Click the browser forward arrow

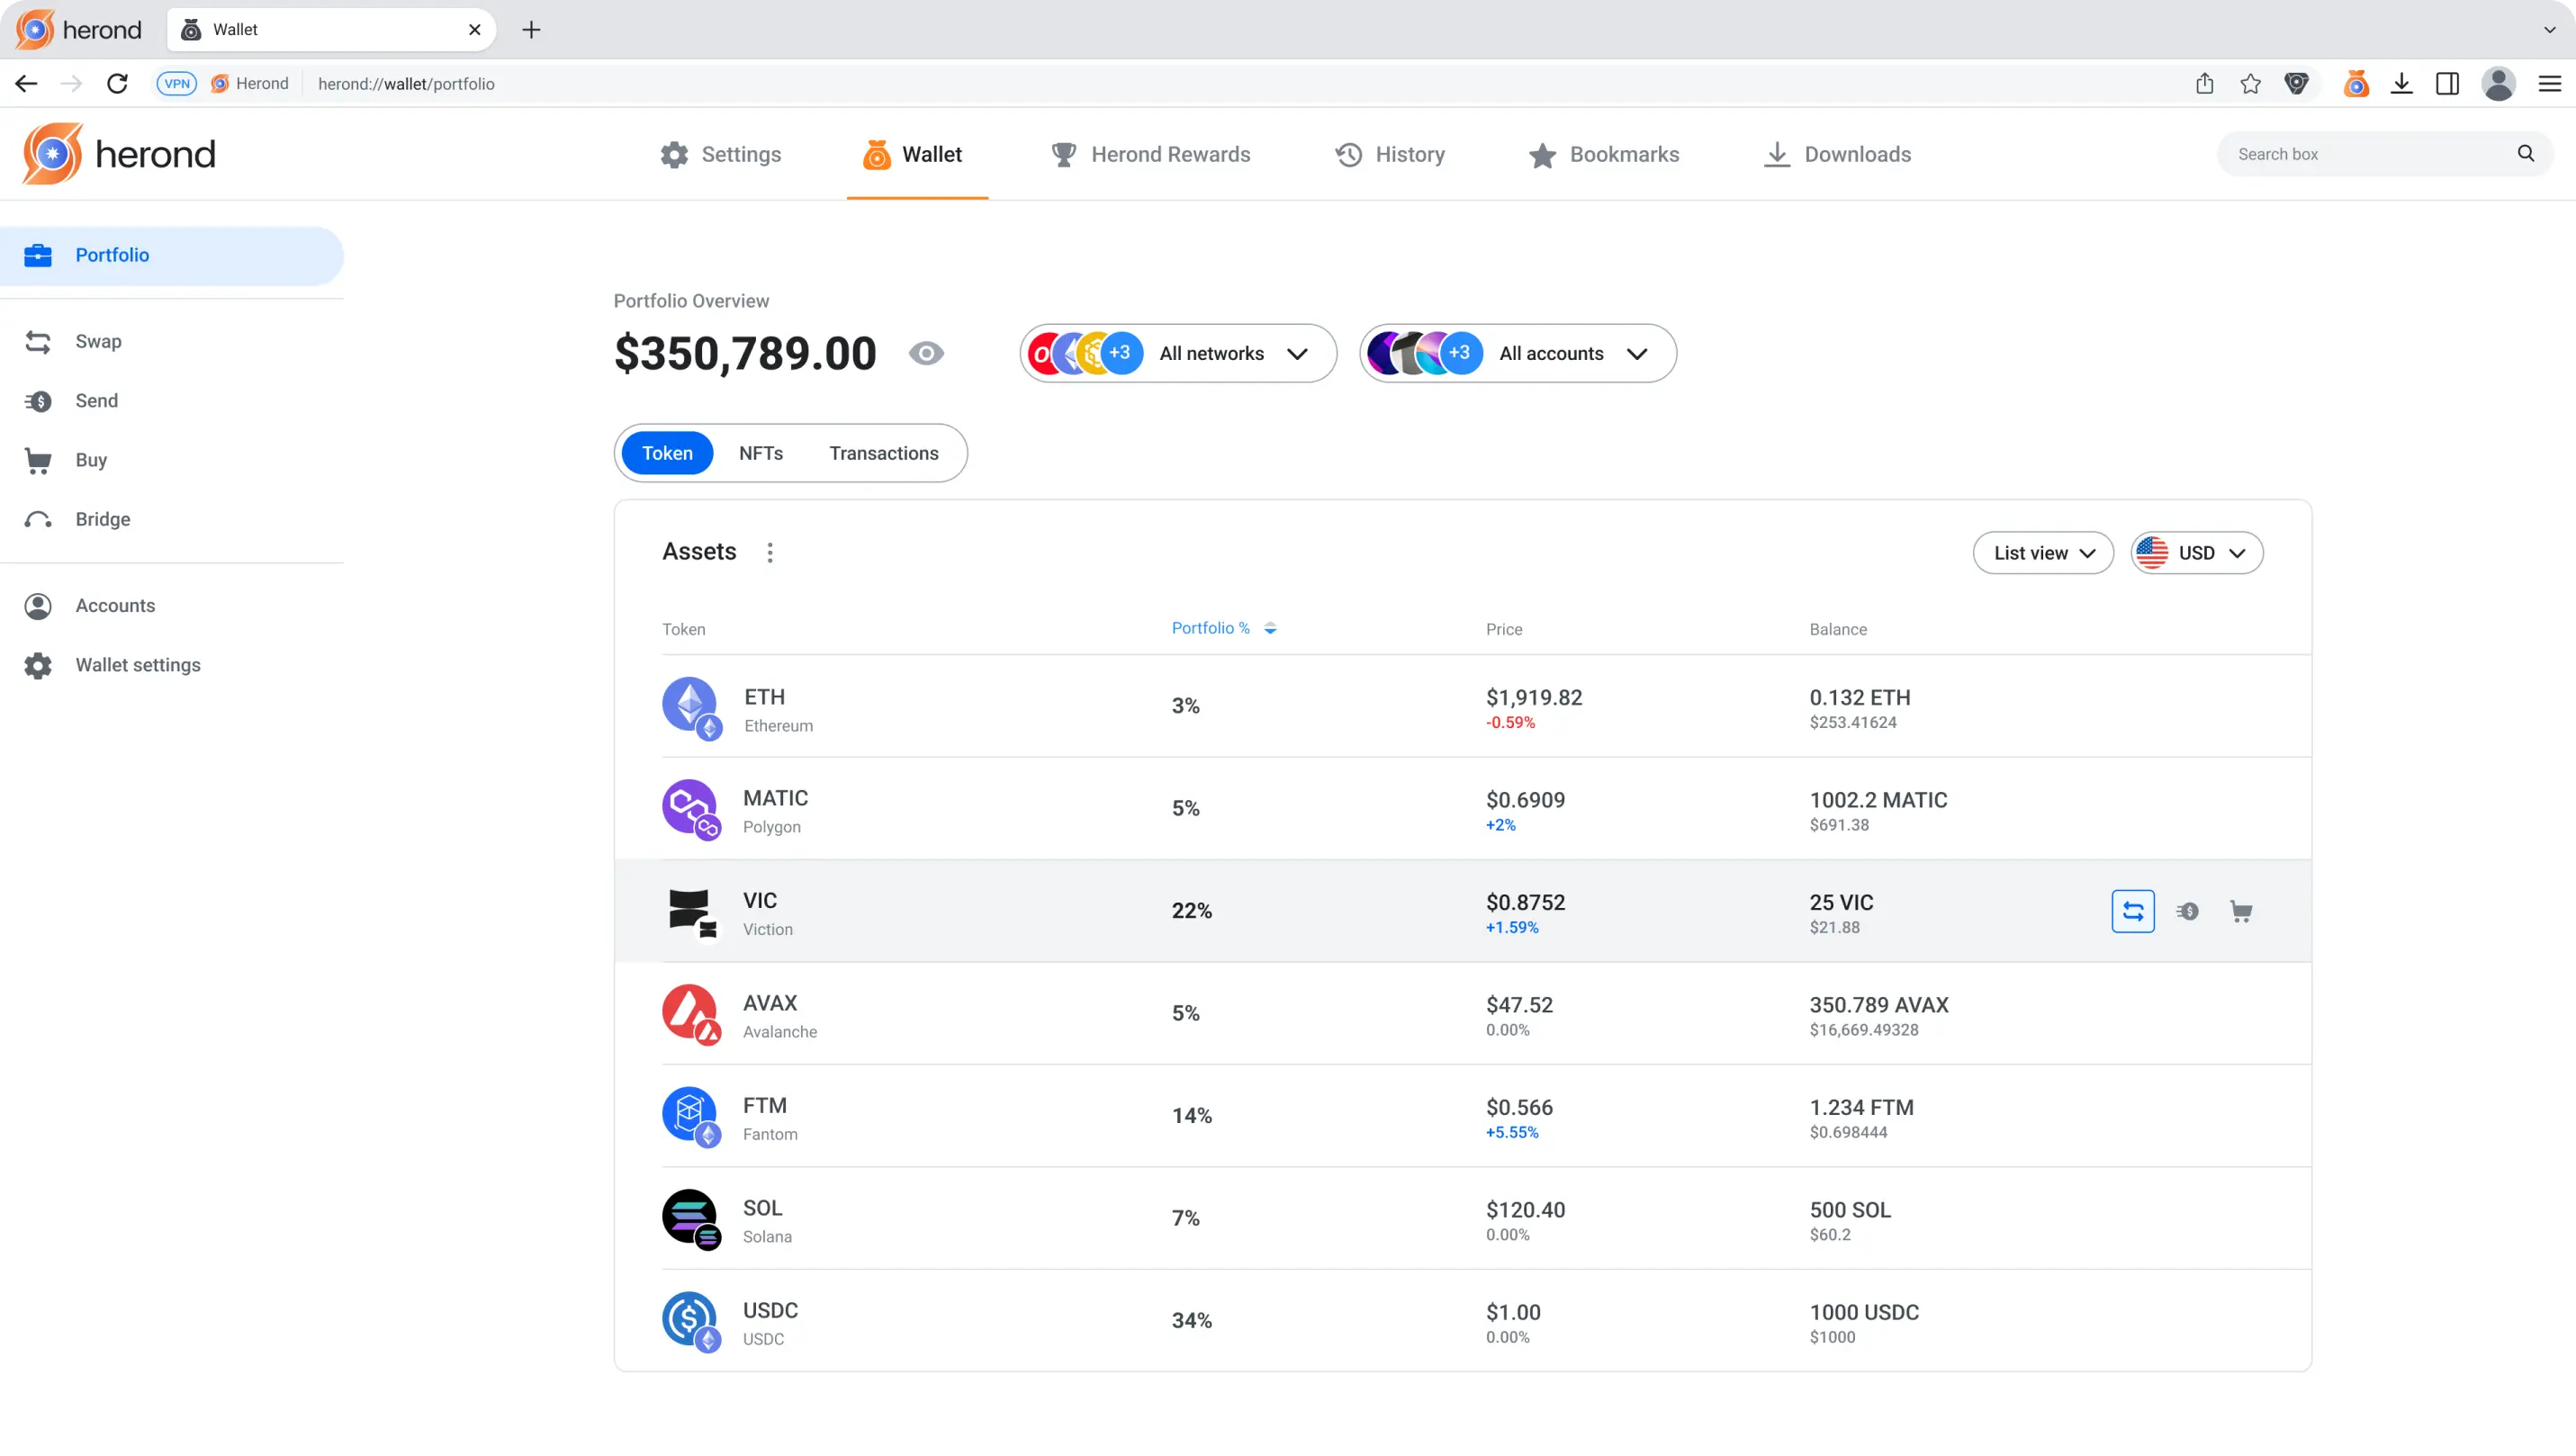(x=72, y=84)
